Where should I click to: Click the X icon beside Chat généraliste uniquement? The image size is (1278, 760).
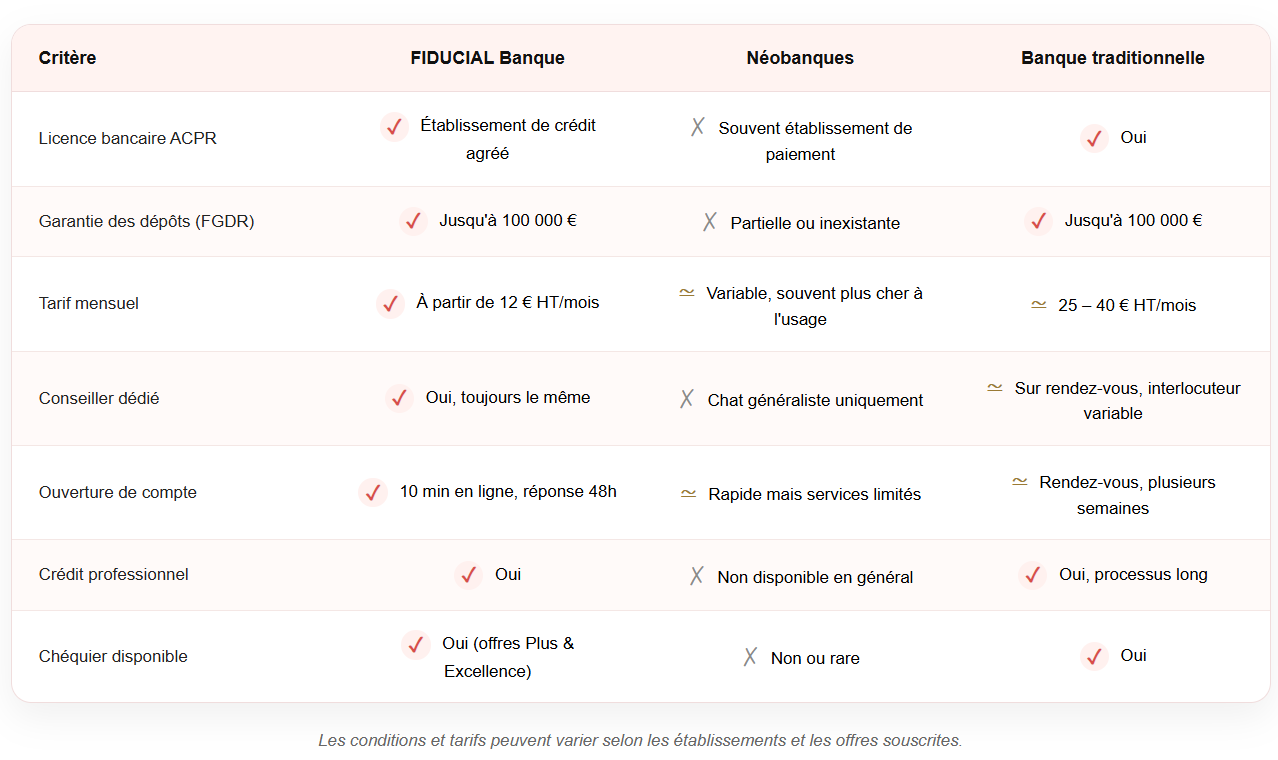[687, 399]
